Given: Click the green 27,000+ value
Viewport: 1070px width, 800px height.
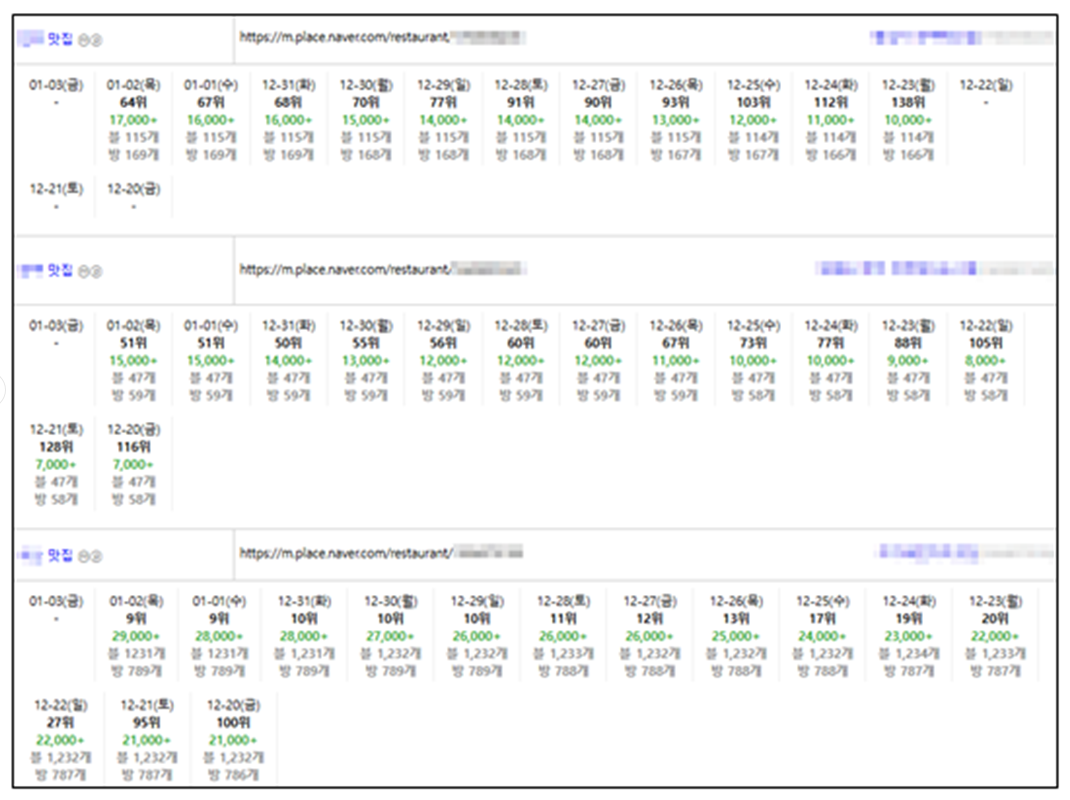Looking at the screenshot, I should tap(390, 636).
